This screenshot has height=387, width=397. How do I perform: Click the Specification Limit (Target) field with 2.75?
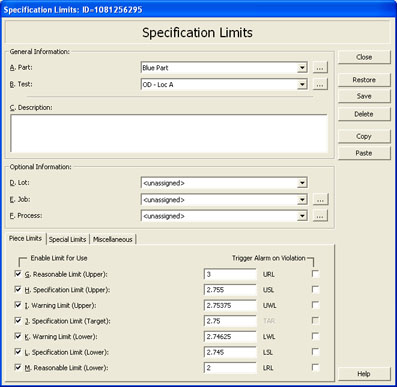point(230,321)
